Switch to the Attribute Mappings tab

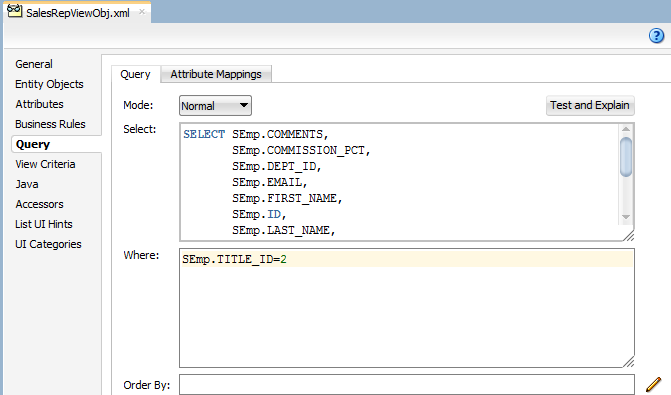(216, 74)
